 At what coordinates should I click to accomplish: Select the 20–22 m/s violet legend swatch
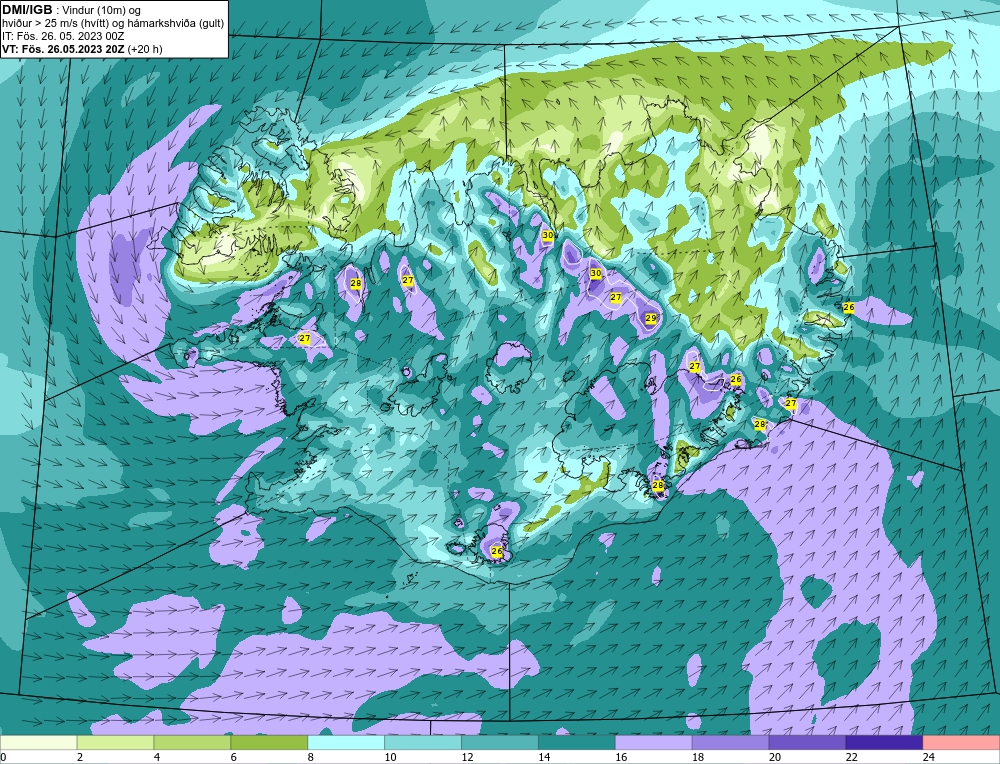(807, 743)
